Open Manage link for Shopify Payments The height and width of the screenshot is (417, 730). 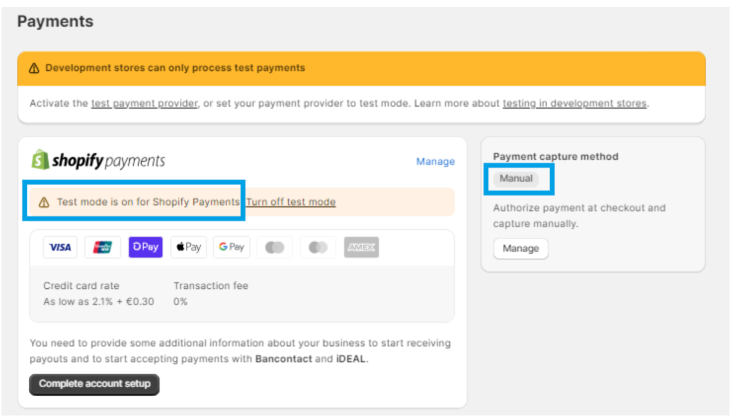click(x=435, y=161)
